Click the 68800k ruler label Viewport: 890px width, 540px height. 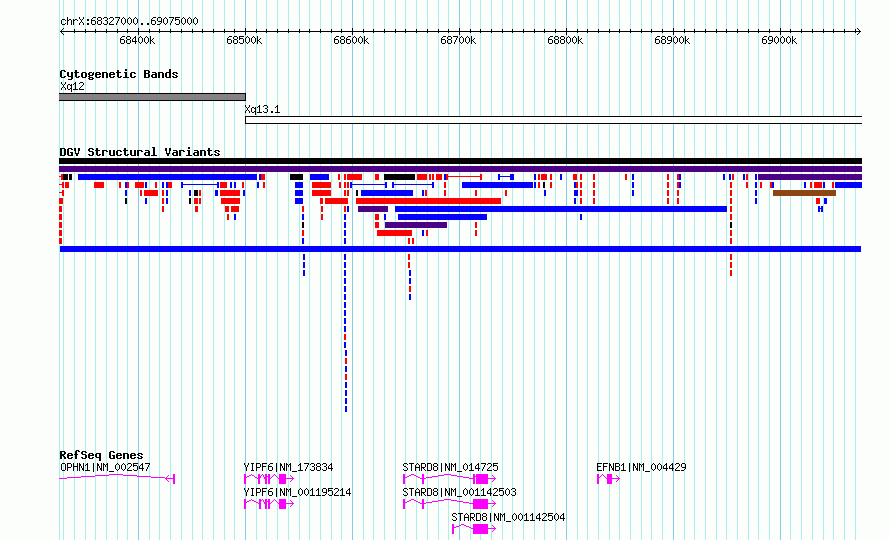tap(565, 41)
